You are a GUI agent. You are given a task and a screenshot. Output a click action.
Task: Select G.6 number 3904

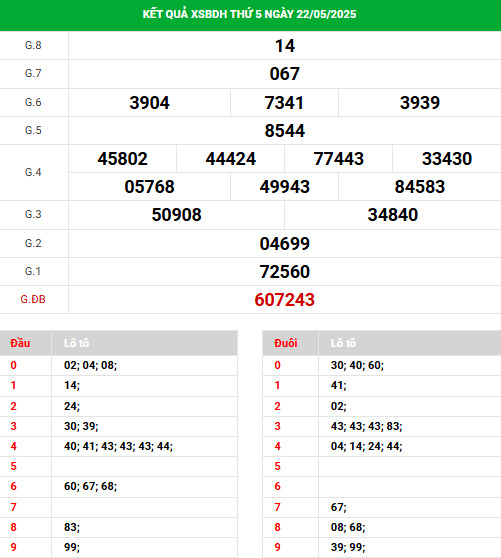coord(149,103)
